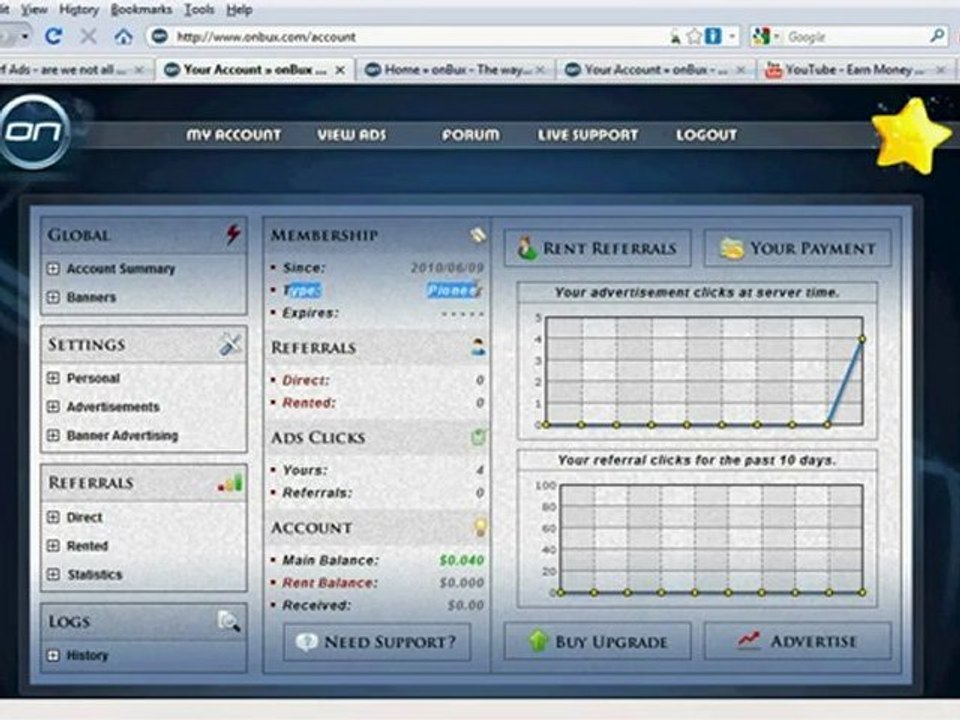Viewport: 960px width, 720px height.
Task: Expand the Rented referrals item
Action: [x=53, y=546]
